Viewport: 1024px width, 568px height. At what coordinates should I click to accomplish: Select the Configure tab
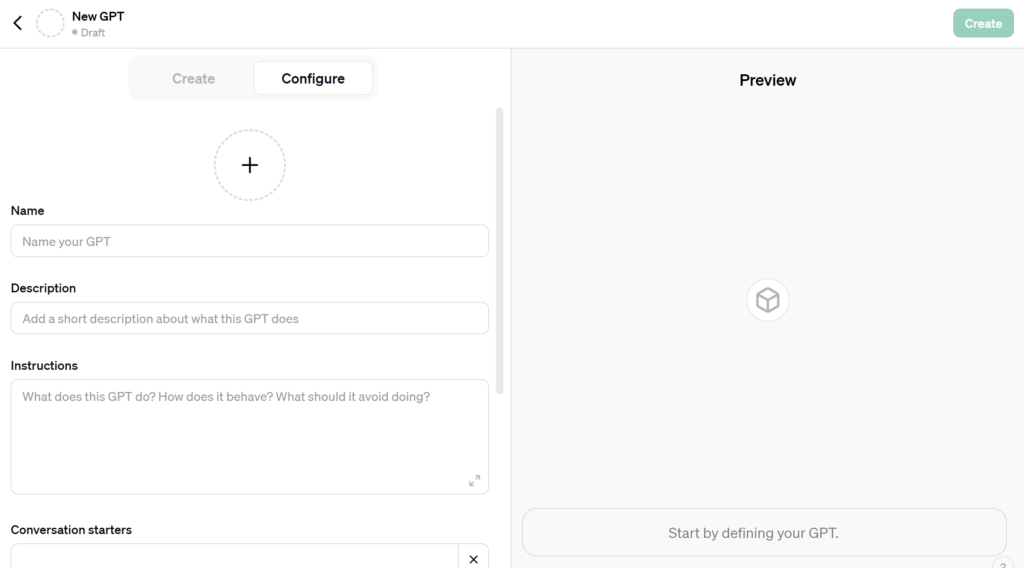[x=313, y=78]
